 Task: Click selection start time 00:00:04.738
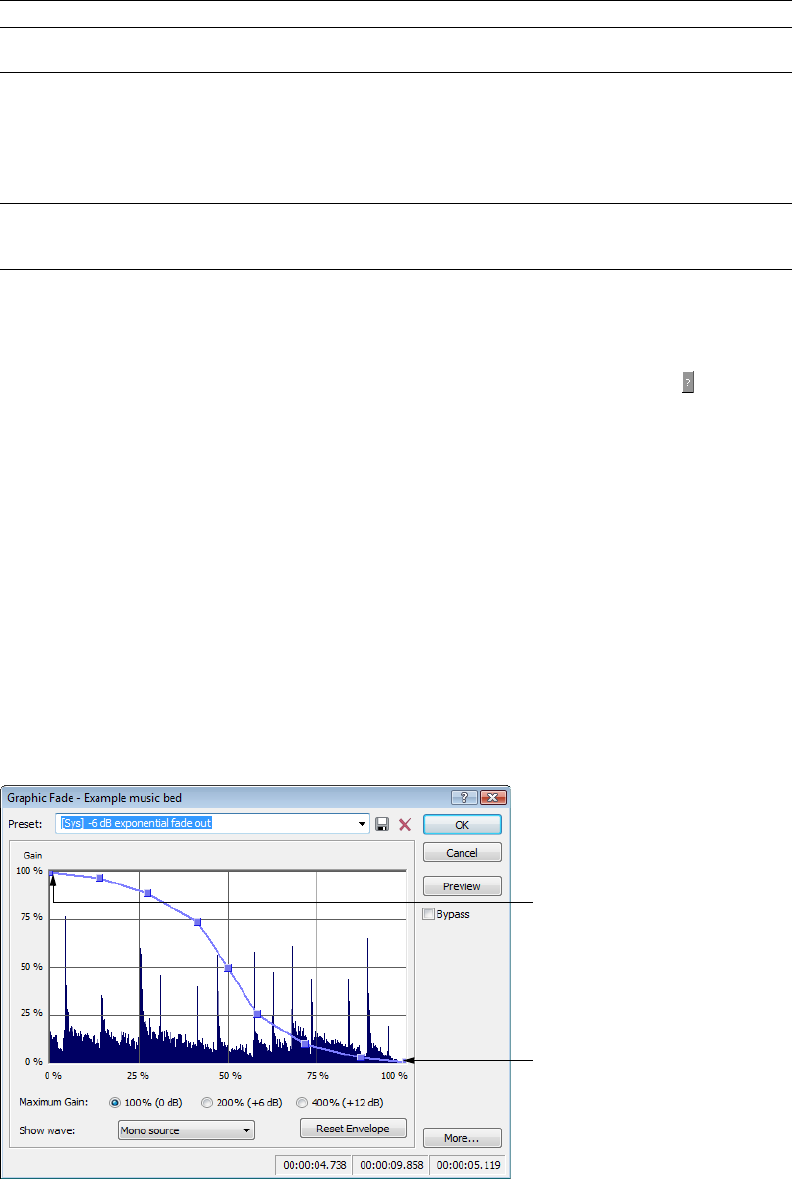point(314,1165)
